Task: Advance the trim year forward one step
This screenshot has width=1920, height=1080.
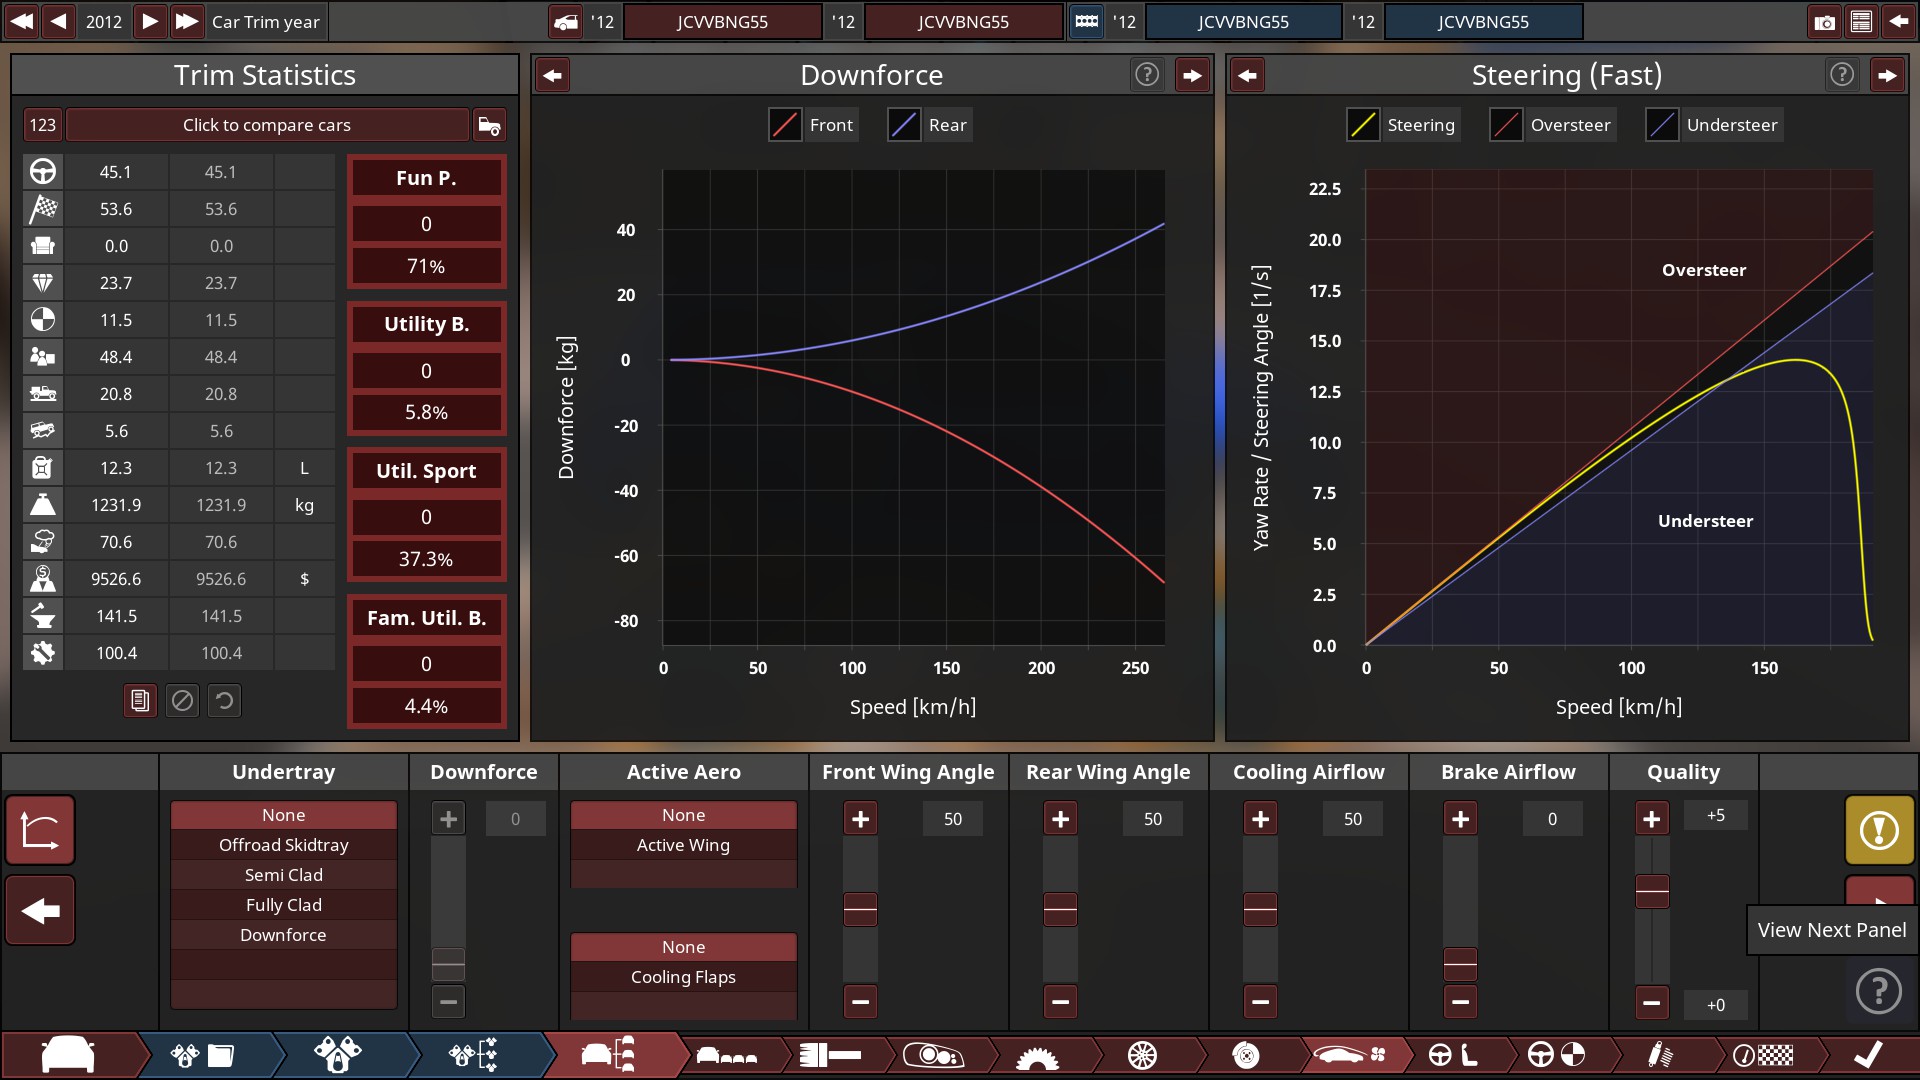Action: click(150, 22)
